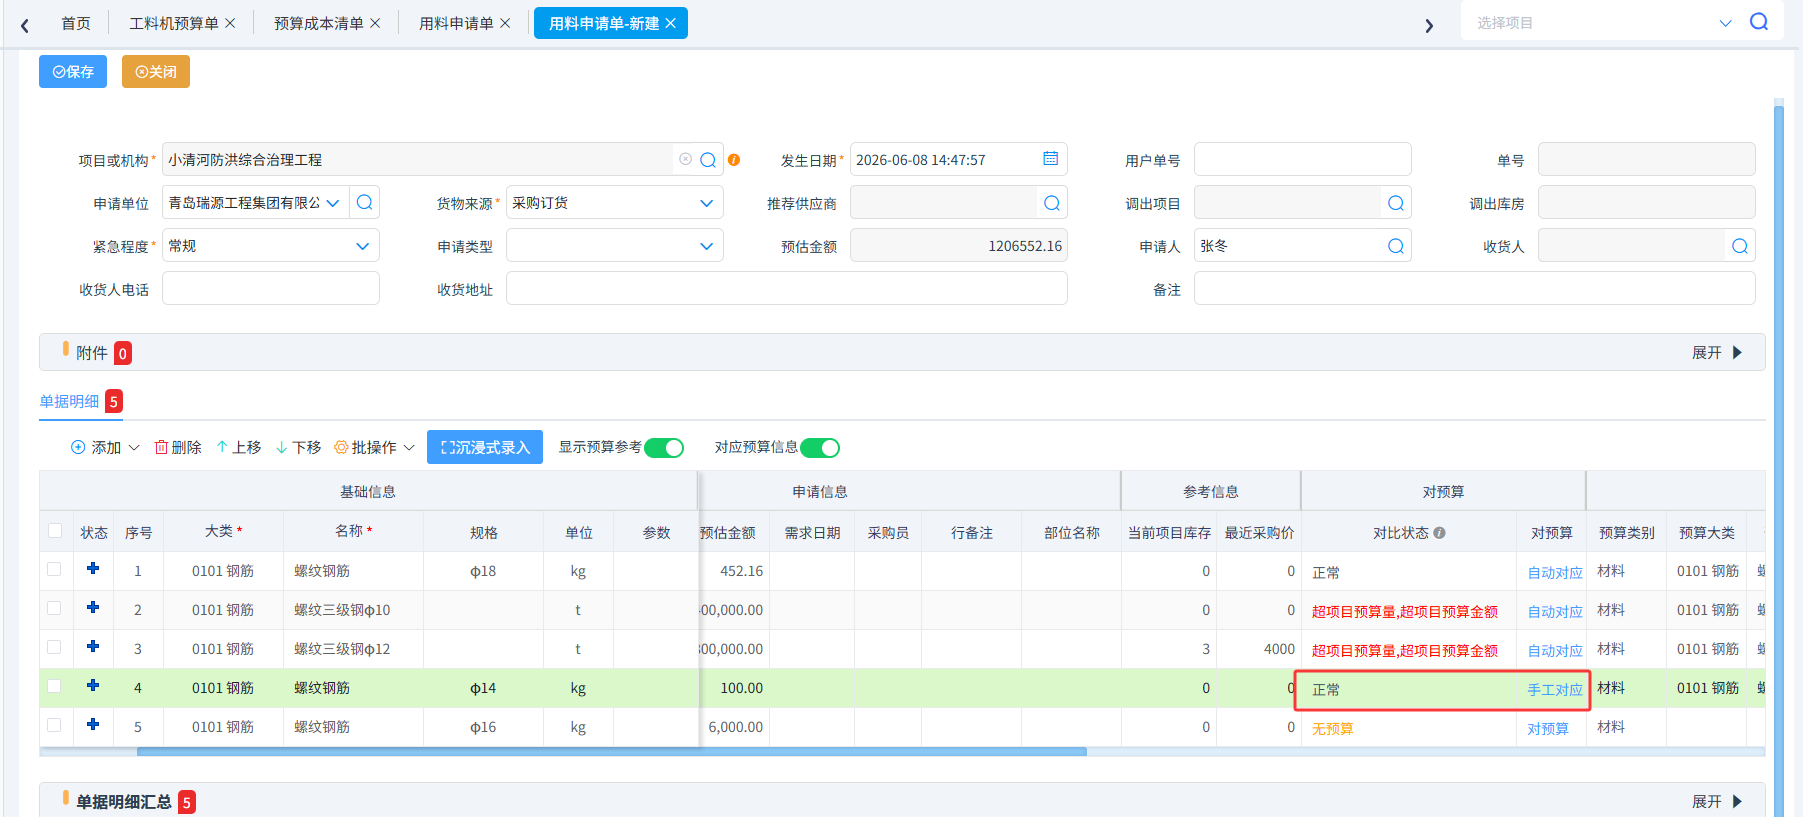Viewport: 1803px width, 817px height.
Task: Close the 工料机预算单 tab
Action: click(x=230, y=23)
